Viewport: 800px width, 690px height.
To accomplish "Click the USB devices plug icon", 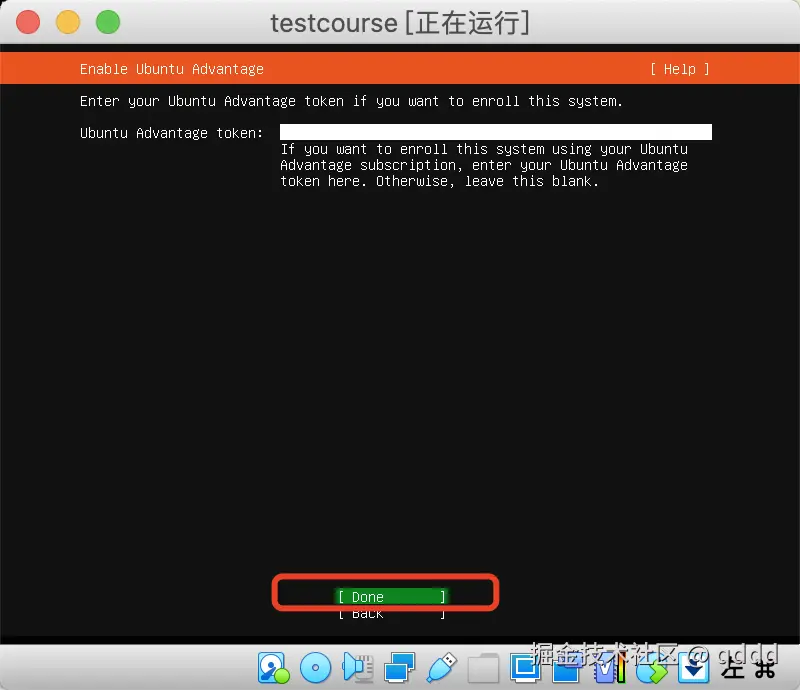I will [441, 668].
